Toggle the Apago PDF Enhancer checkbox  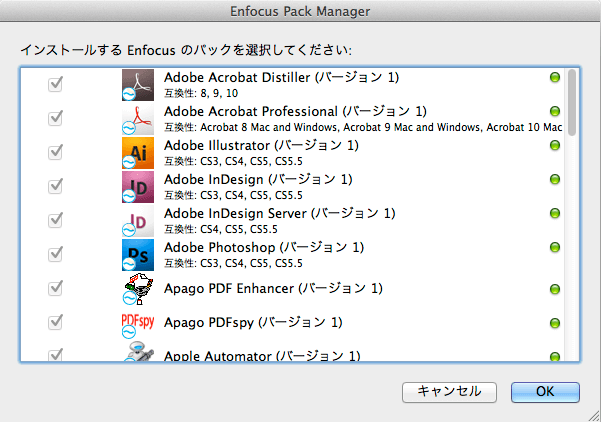click(x=55, y=288)
